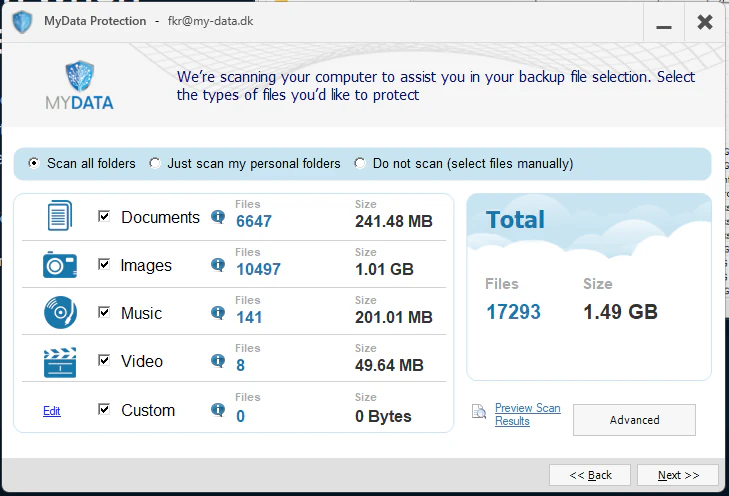The height and width of the screenshot is (496, 729).
Task: Click Video size 49.64 MB
Action: [x=389, y=365]
